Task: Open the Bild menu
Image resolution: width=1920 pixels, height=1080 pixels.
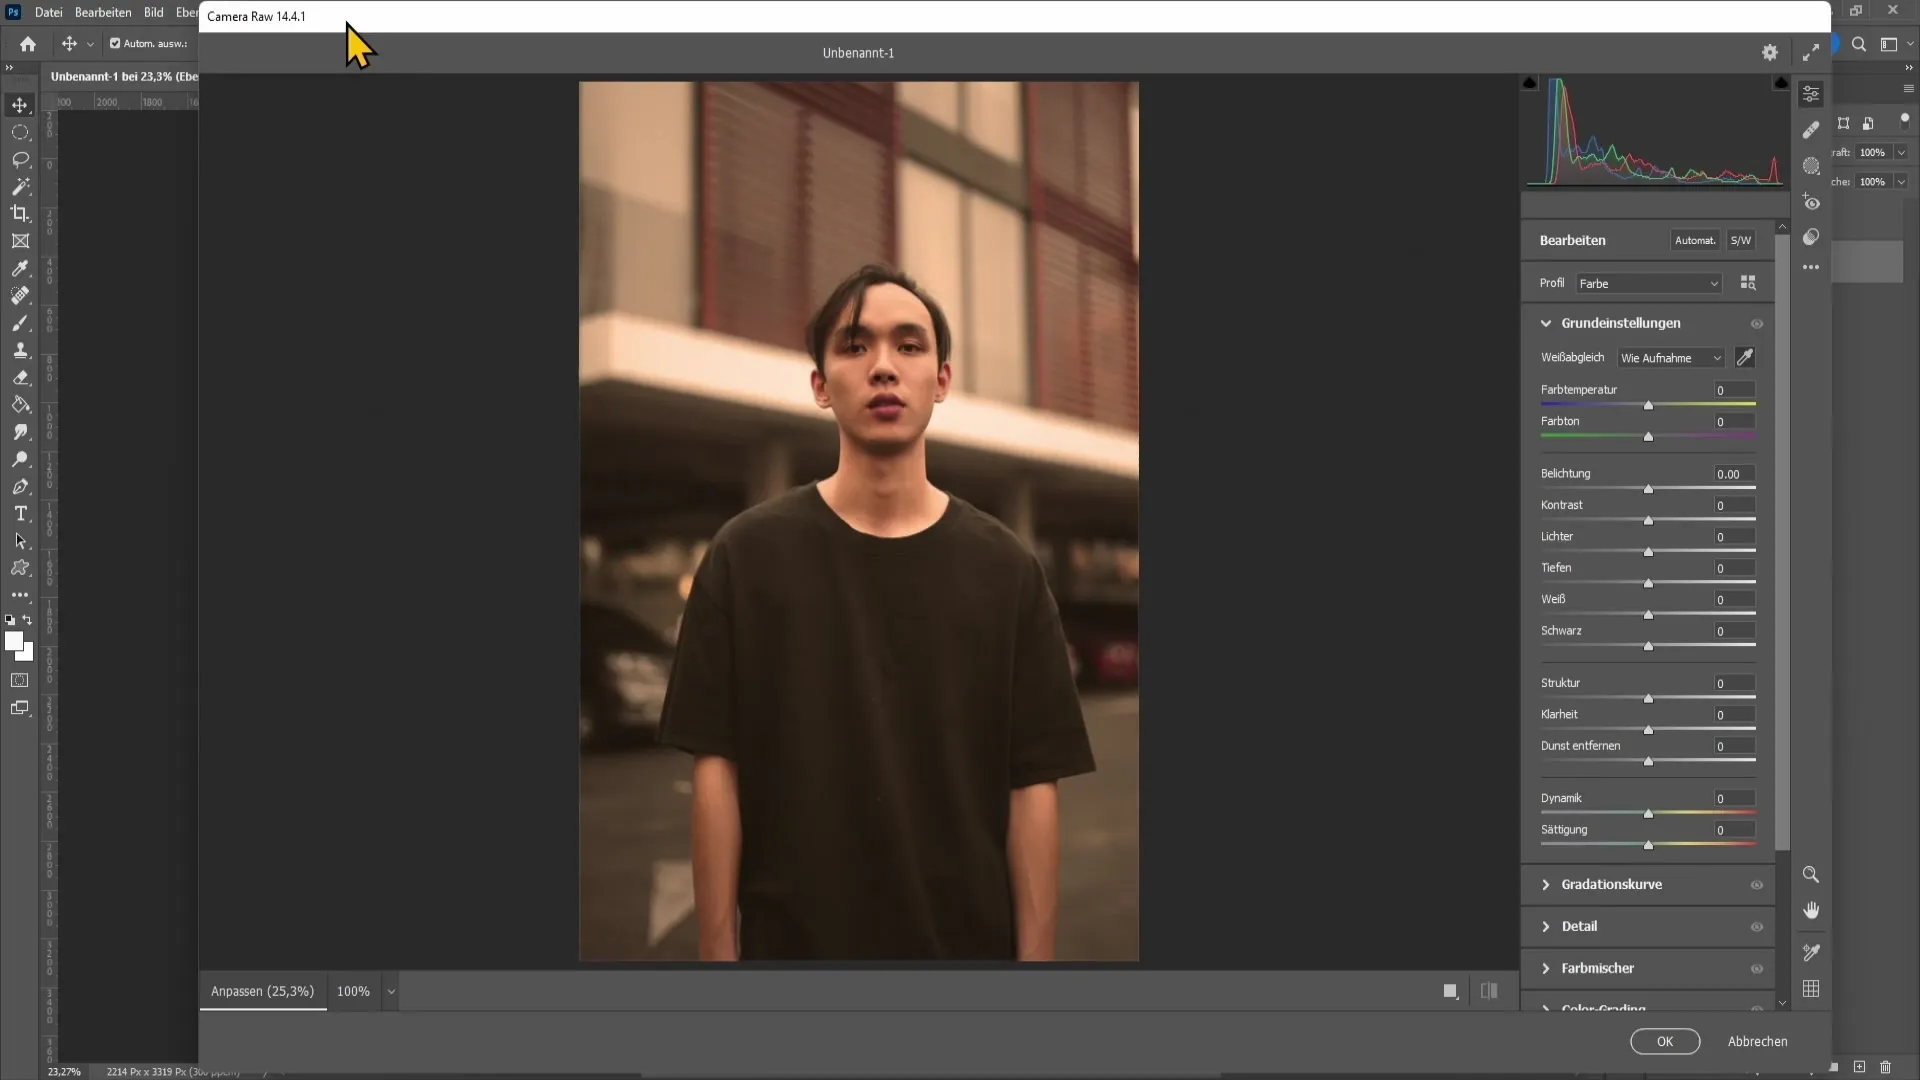Action: point(153,12)
